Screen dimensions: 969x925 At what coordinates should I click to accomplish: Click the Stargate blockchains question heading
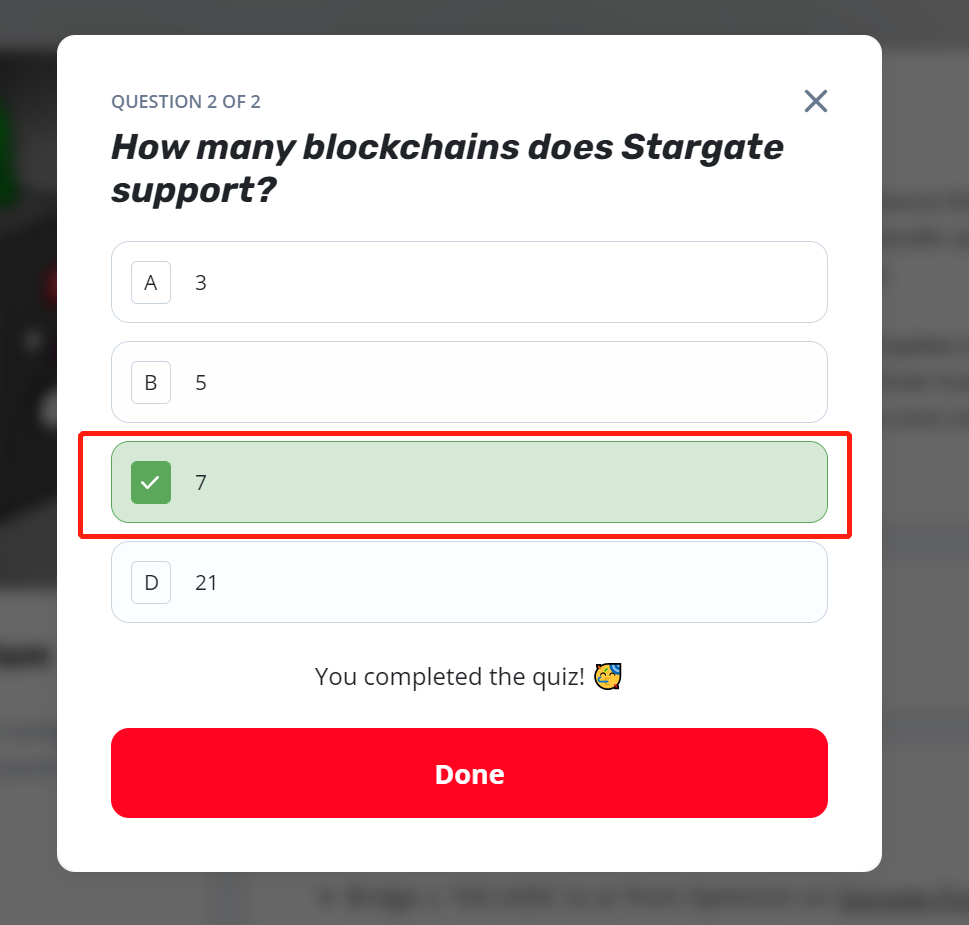(x=447, y=167)
